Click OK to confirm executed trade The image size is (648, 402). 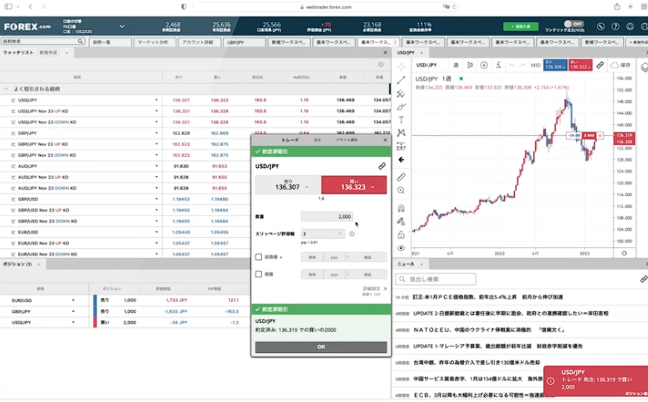[321, 347]
